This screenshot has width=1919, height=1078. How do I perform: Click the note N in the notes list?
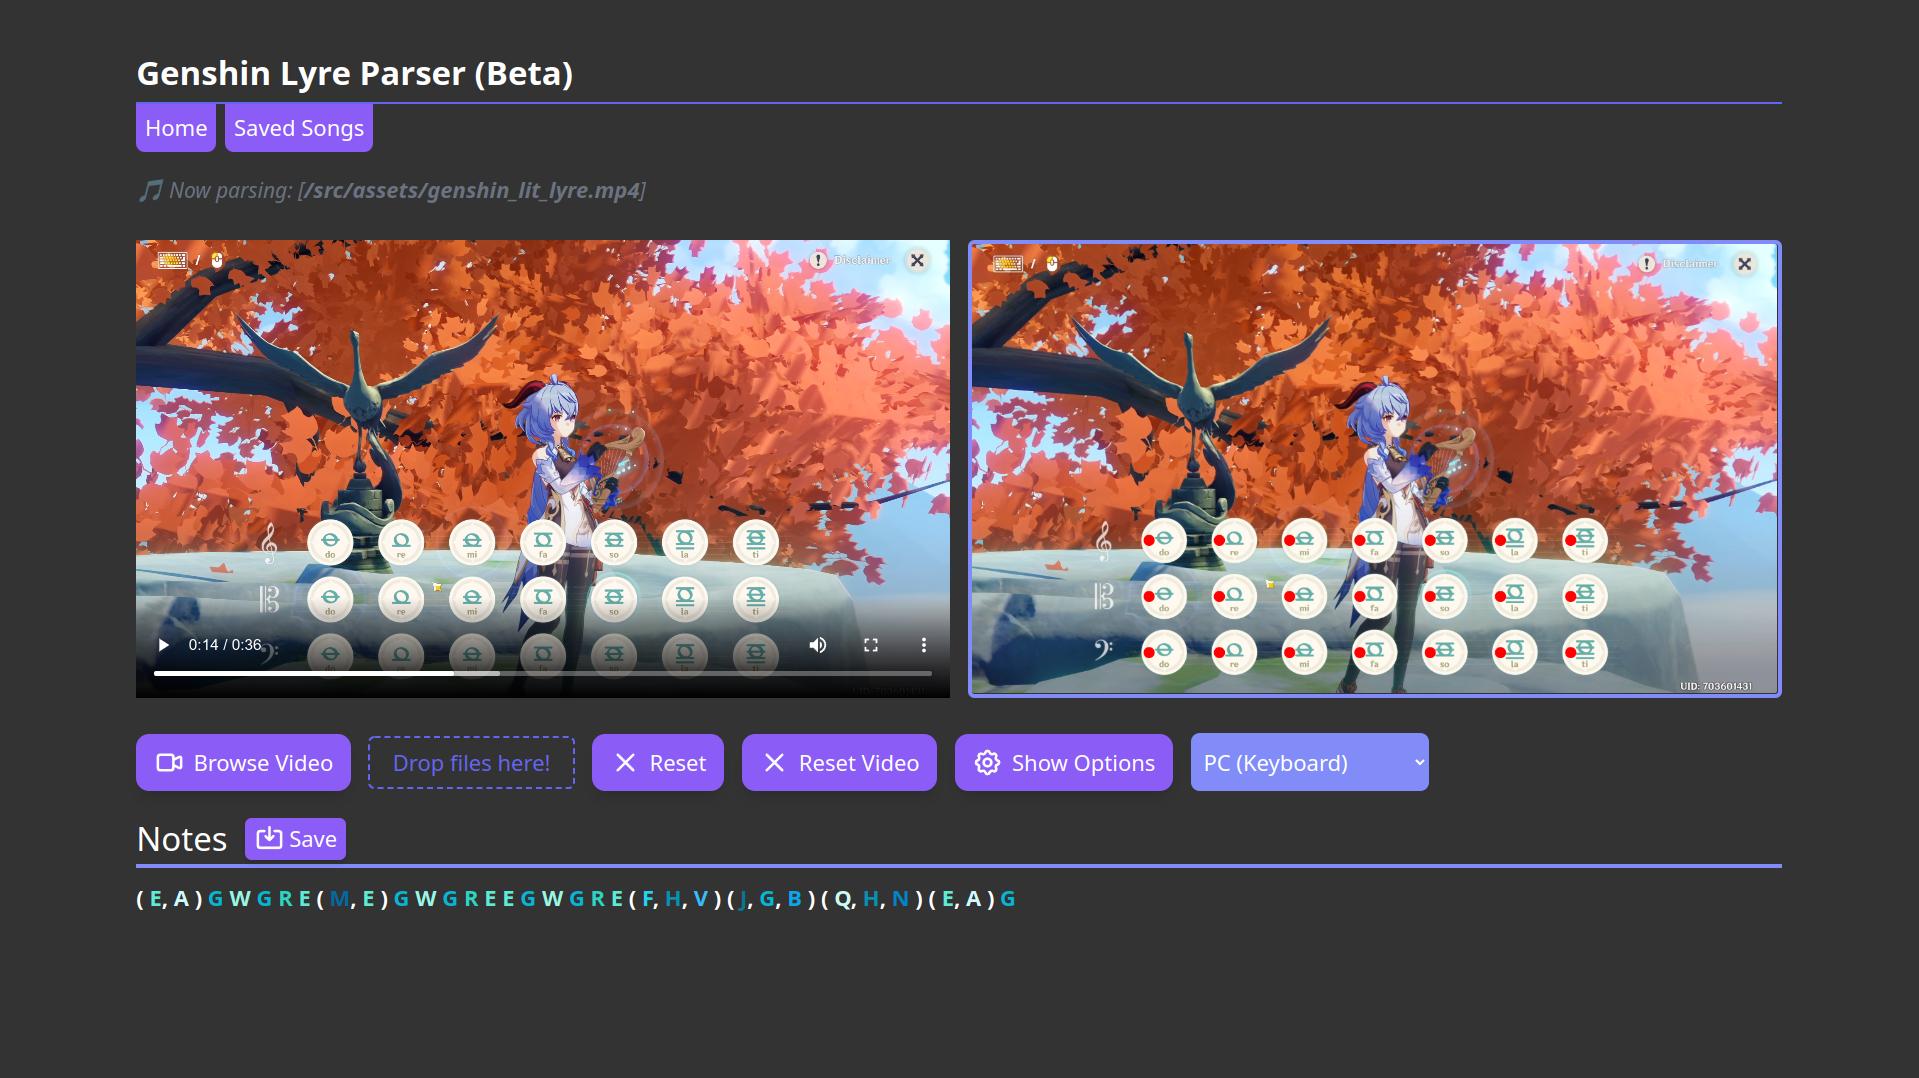pos(900,899)
